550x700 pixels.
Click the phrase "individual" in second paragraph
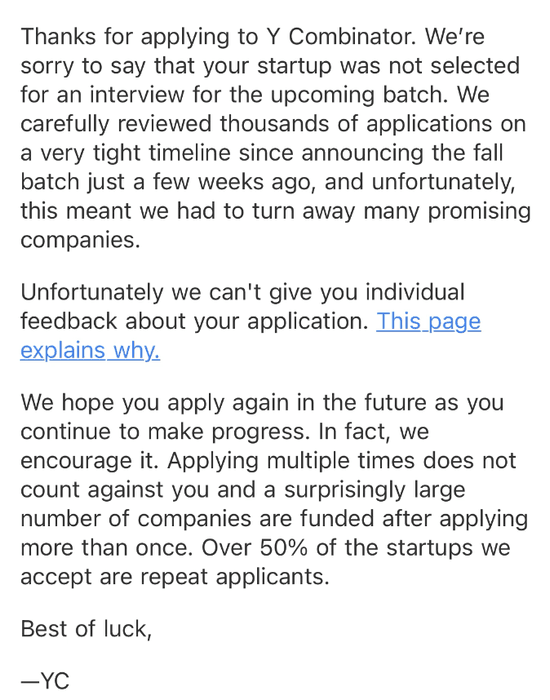415,292
